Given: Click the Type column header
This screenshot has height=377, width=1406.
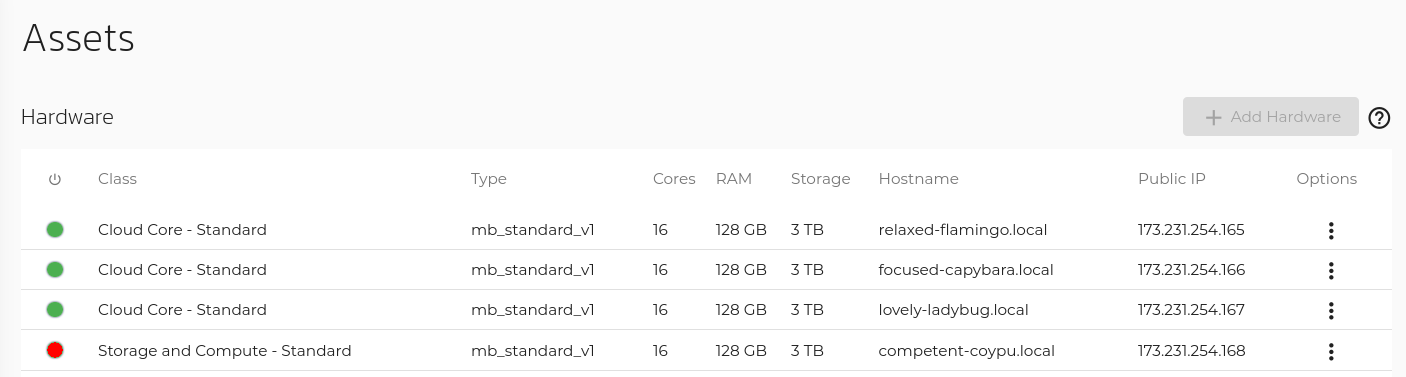Looking at the screenshot, I should (489, 179).
